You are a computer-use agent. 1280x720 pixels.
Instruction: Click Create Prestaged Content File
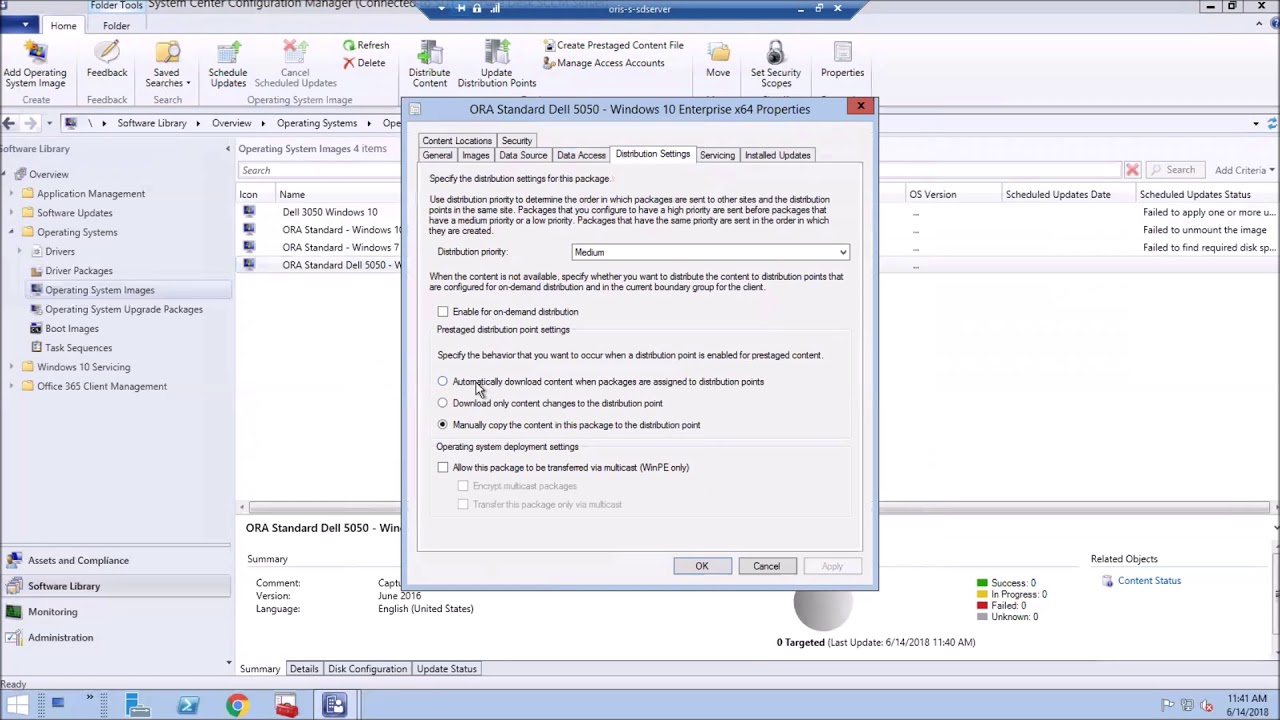tap(613, 45)
